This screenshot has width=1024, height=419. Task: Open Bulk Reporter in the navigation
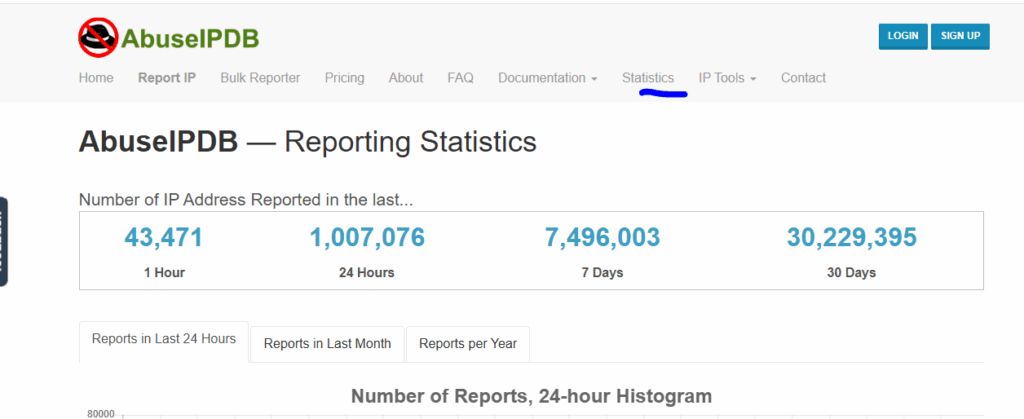(260, 78)
